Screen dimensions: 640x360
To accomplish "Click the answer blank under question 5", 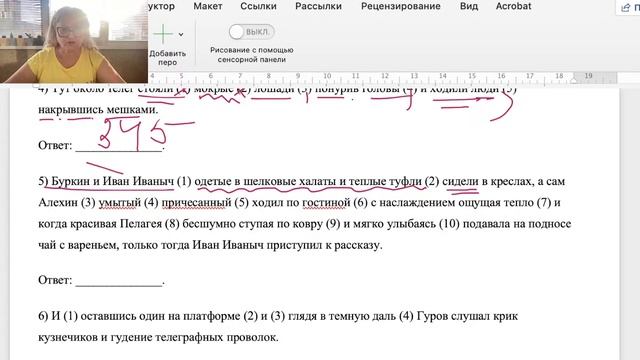I will tap(119, 280).
